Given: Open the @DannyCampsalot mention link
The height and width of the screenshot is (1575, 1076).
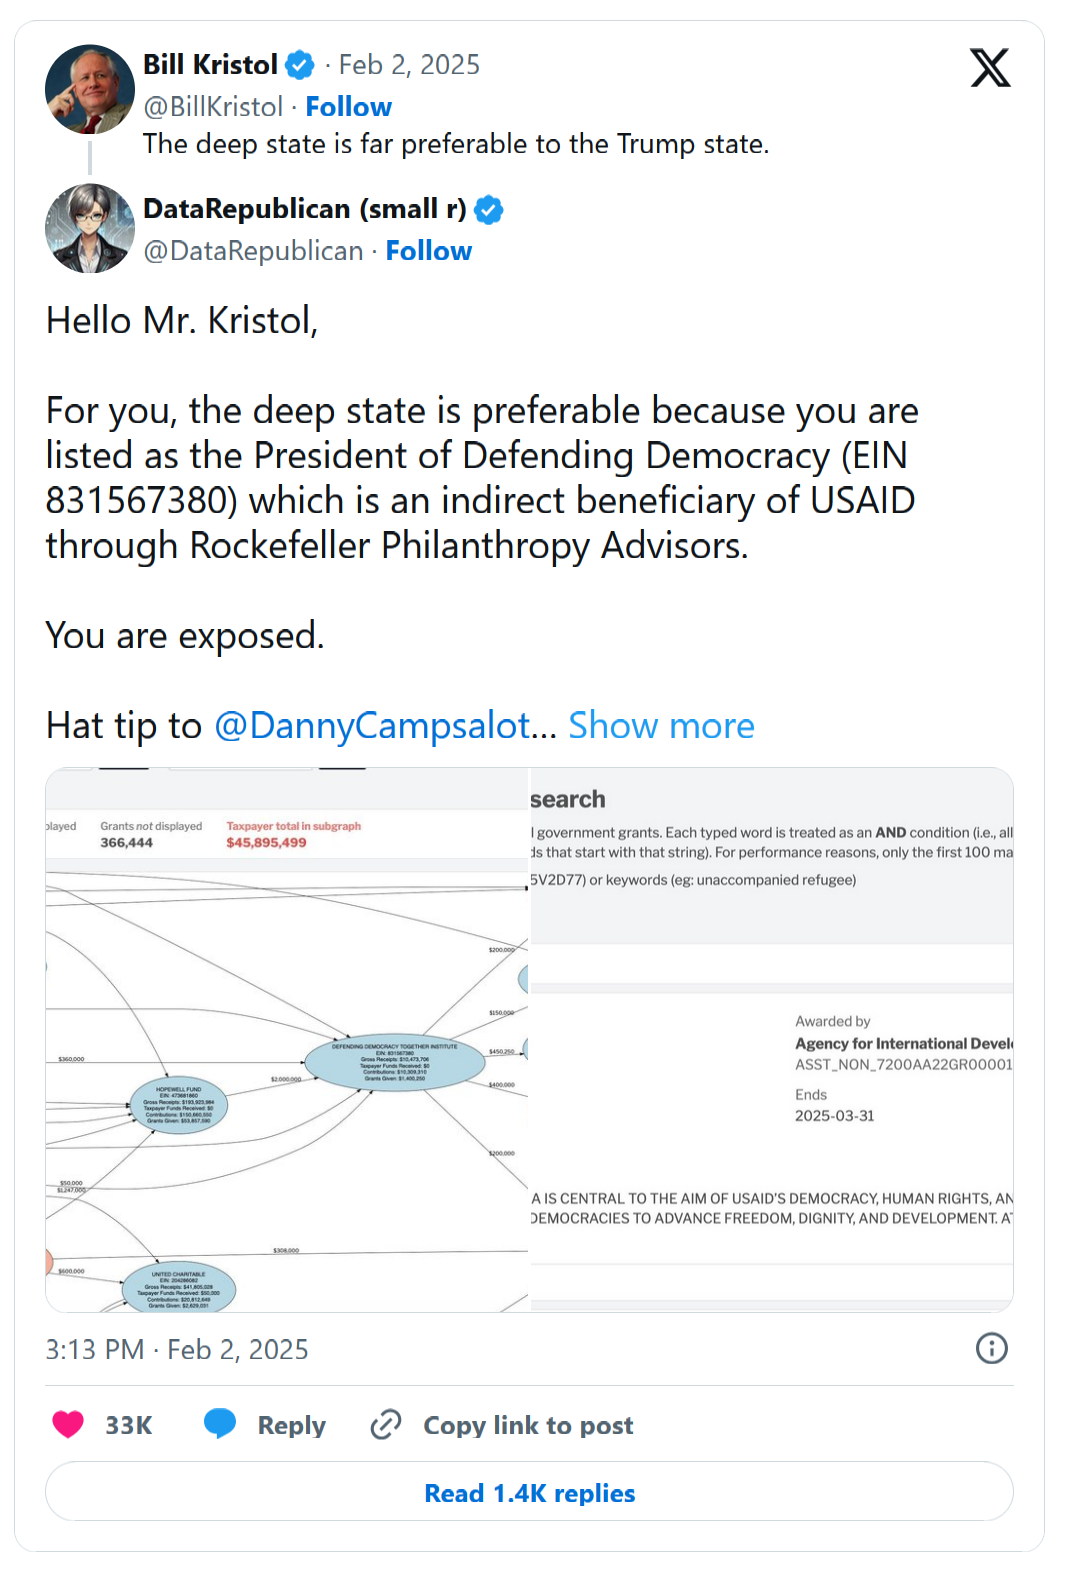Looking at the screenshot, I should click(x=372, y=726).
